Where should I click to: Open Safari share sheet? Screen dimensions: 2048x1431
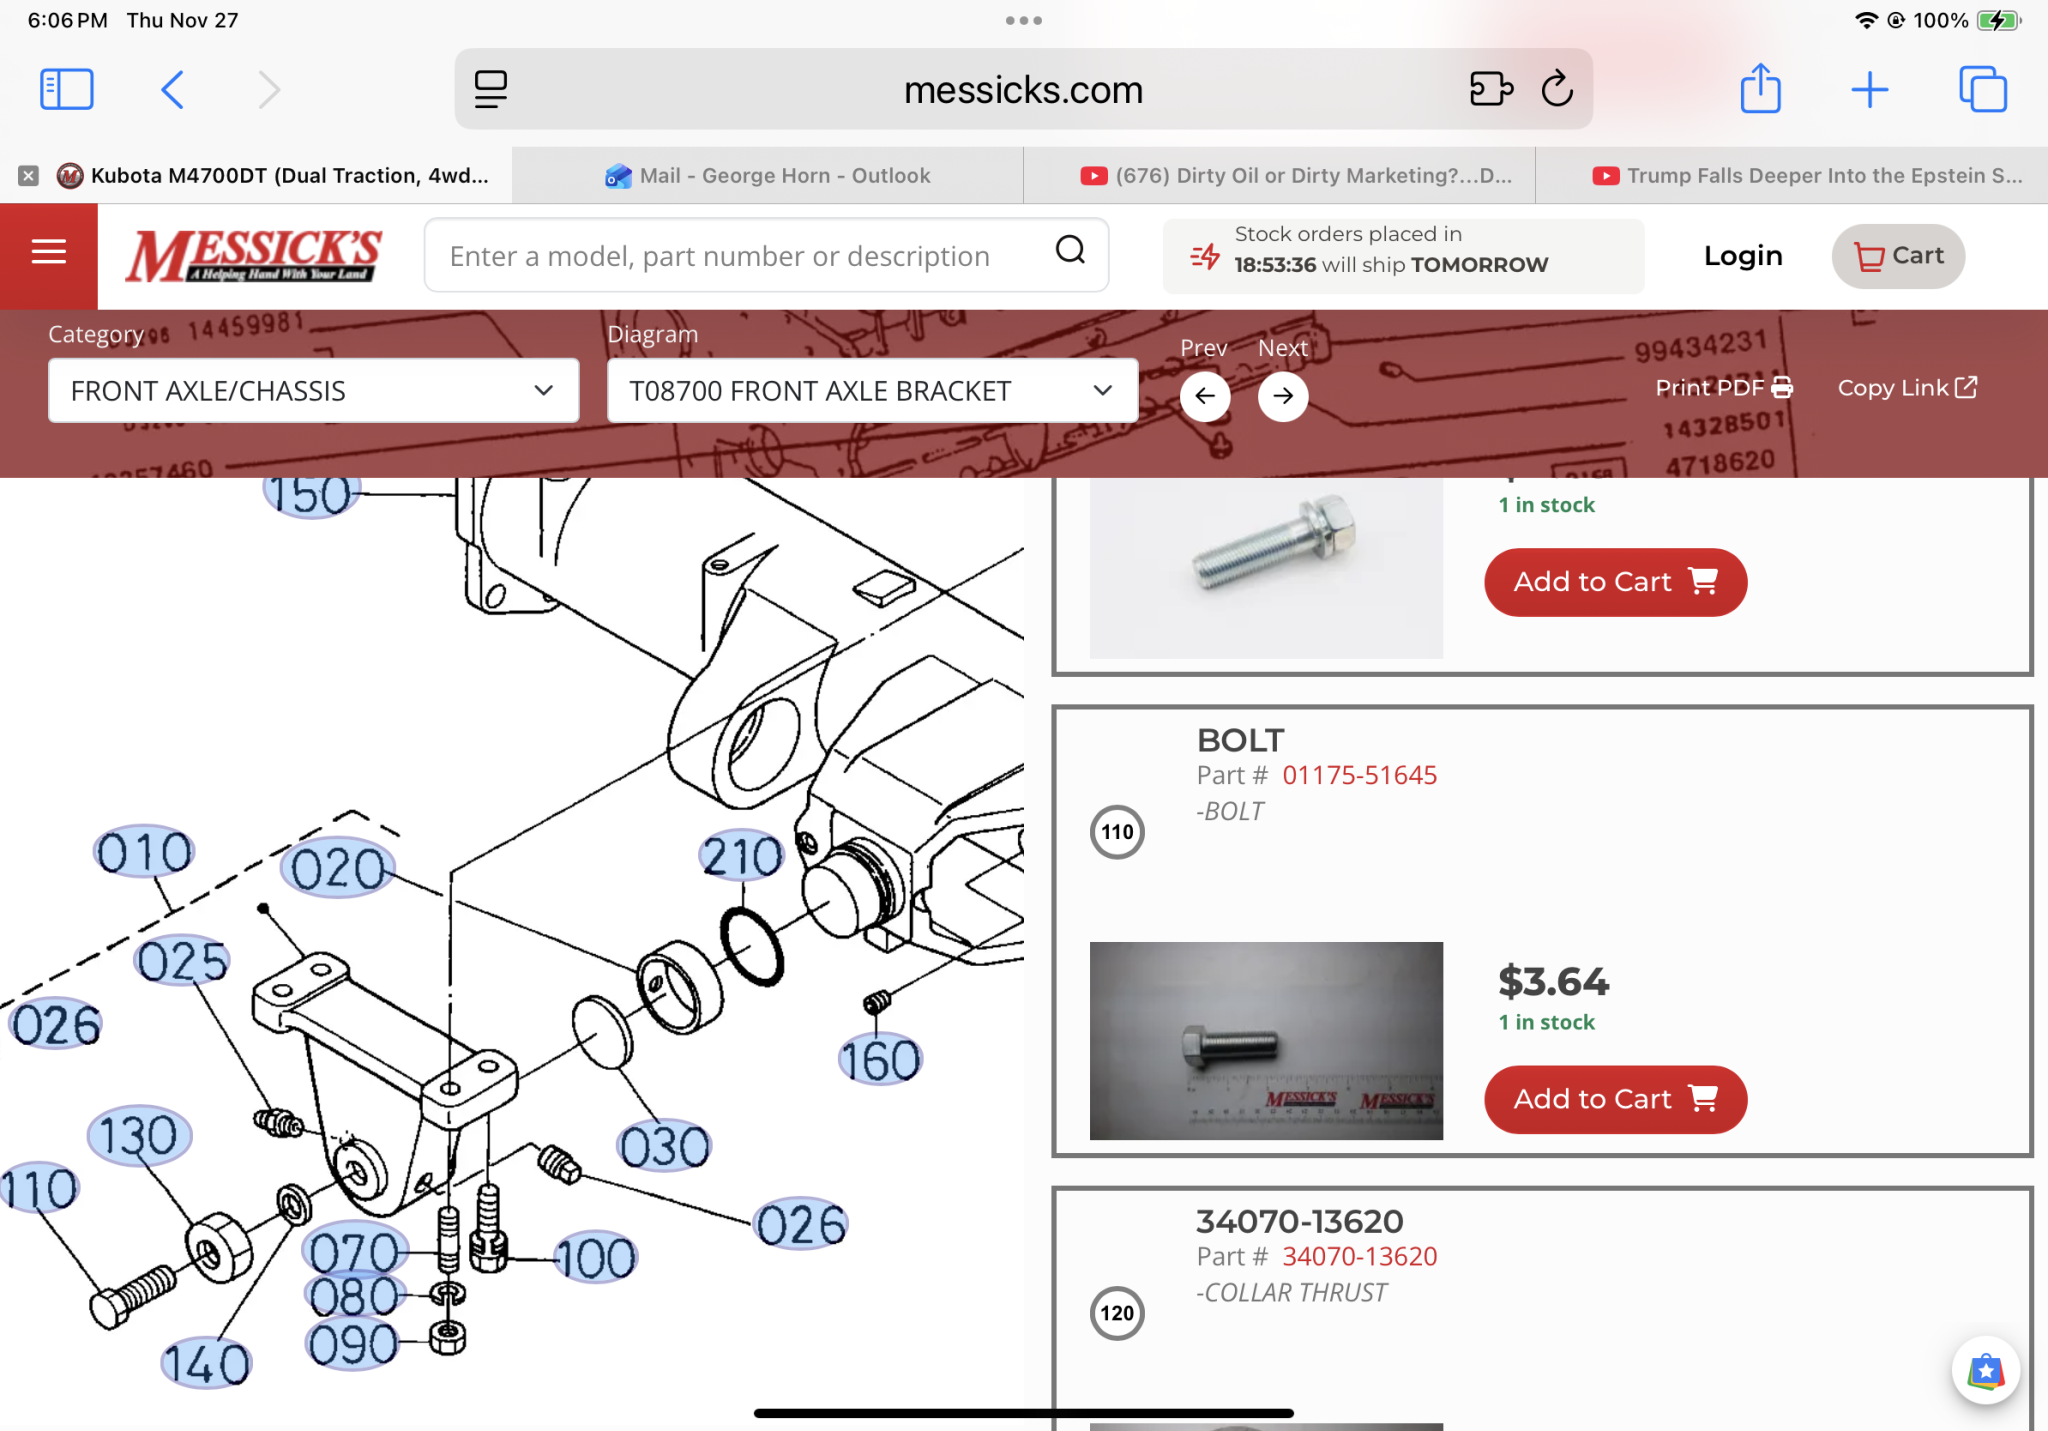tap(1760, 89)
